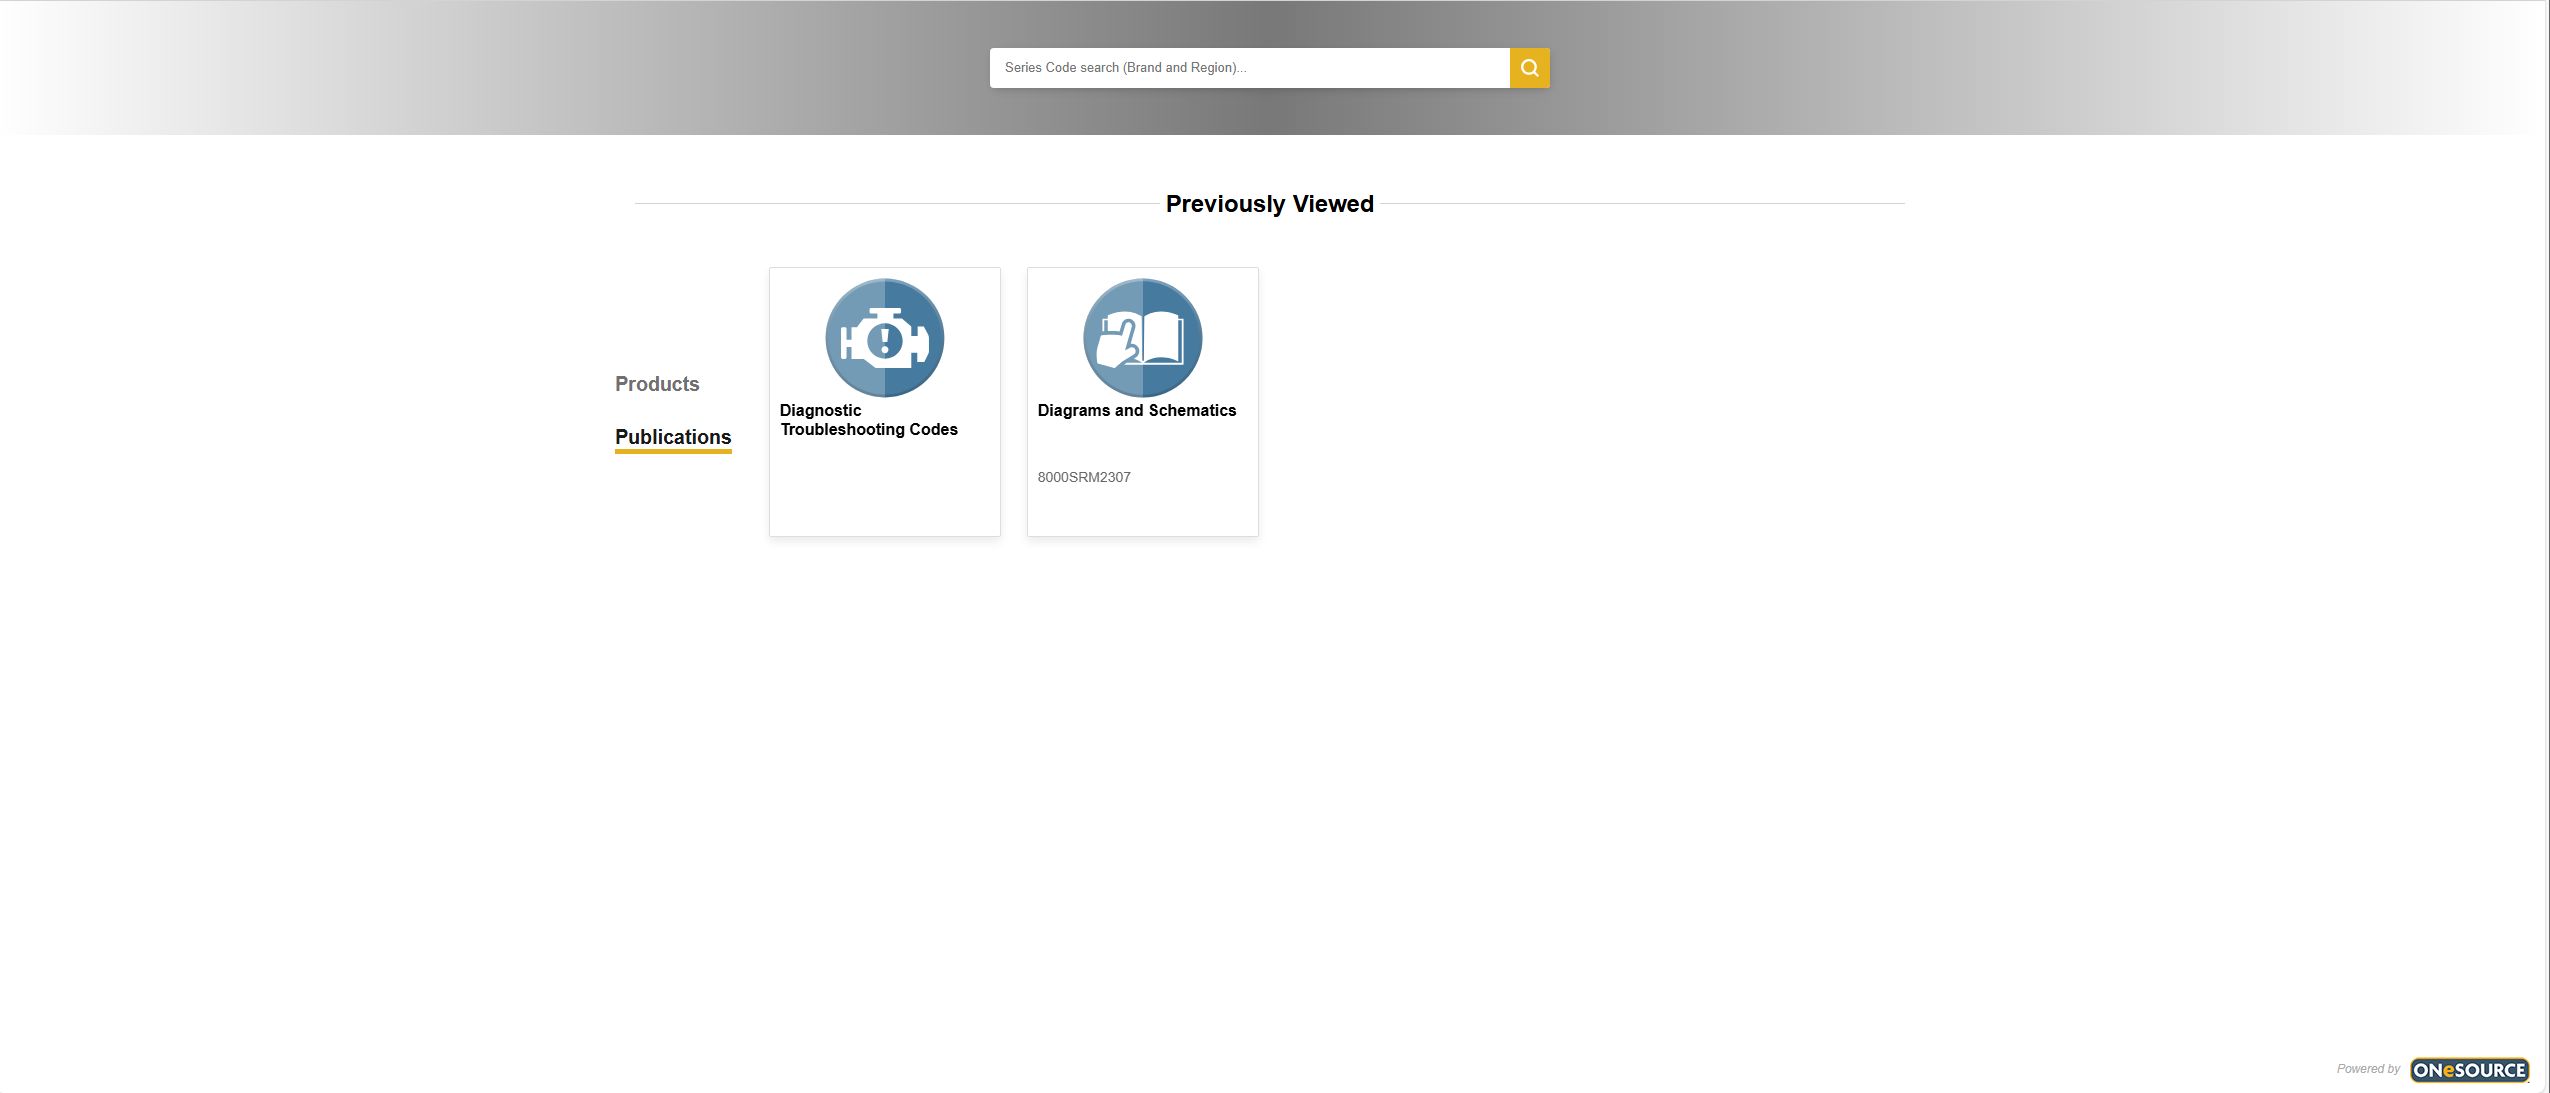Click the ONeSOURCE logo badge
This screenshot has width=2550, height=1093.
click(2468, 1070)
